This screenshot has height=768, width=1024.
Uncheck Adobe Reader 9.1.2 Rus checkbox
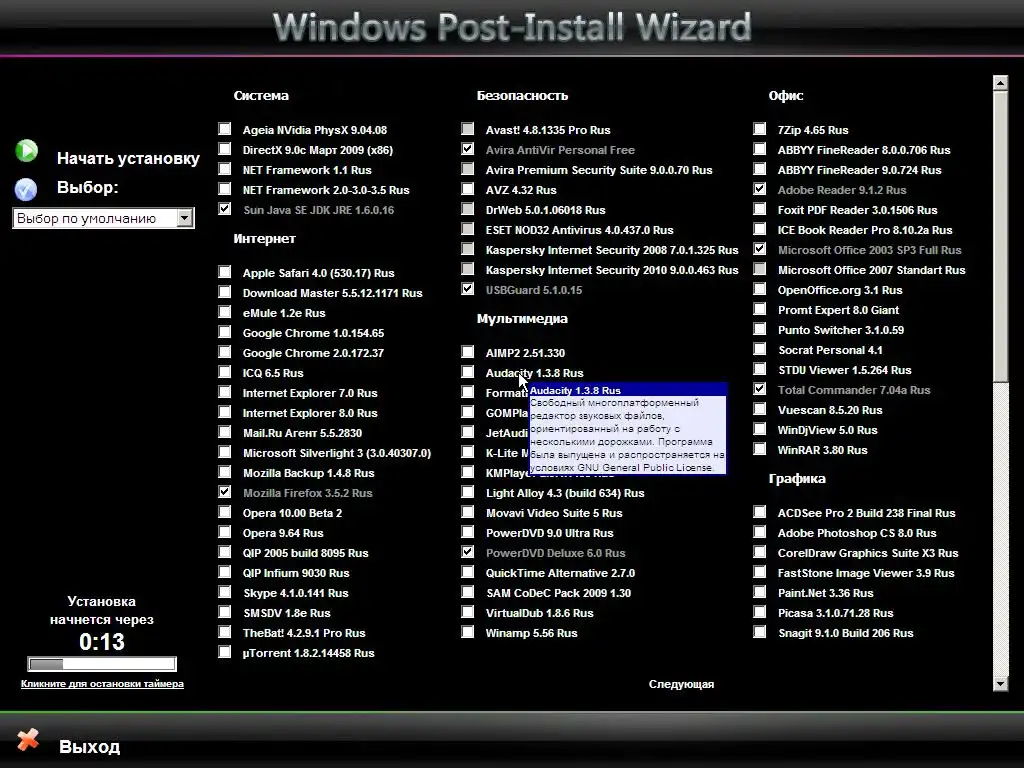point(760,189)
